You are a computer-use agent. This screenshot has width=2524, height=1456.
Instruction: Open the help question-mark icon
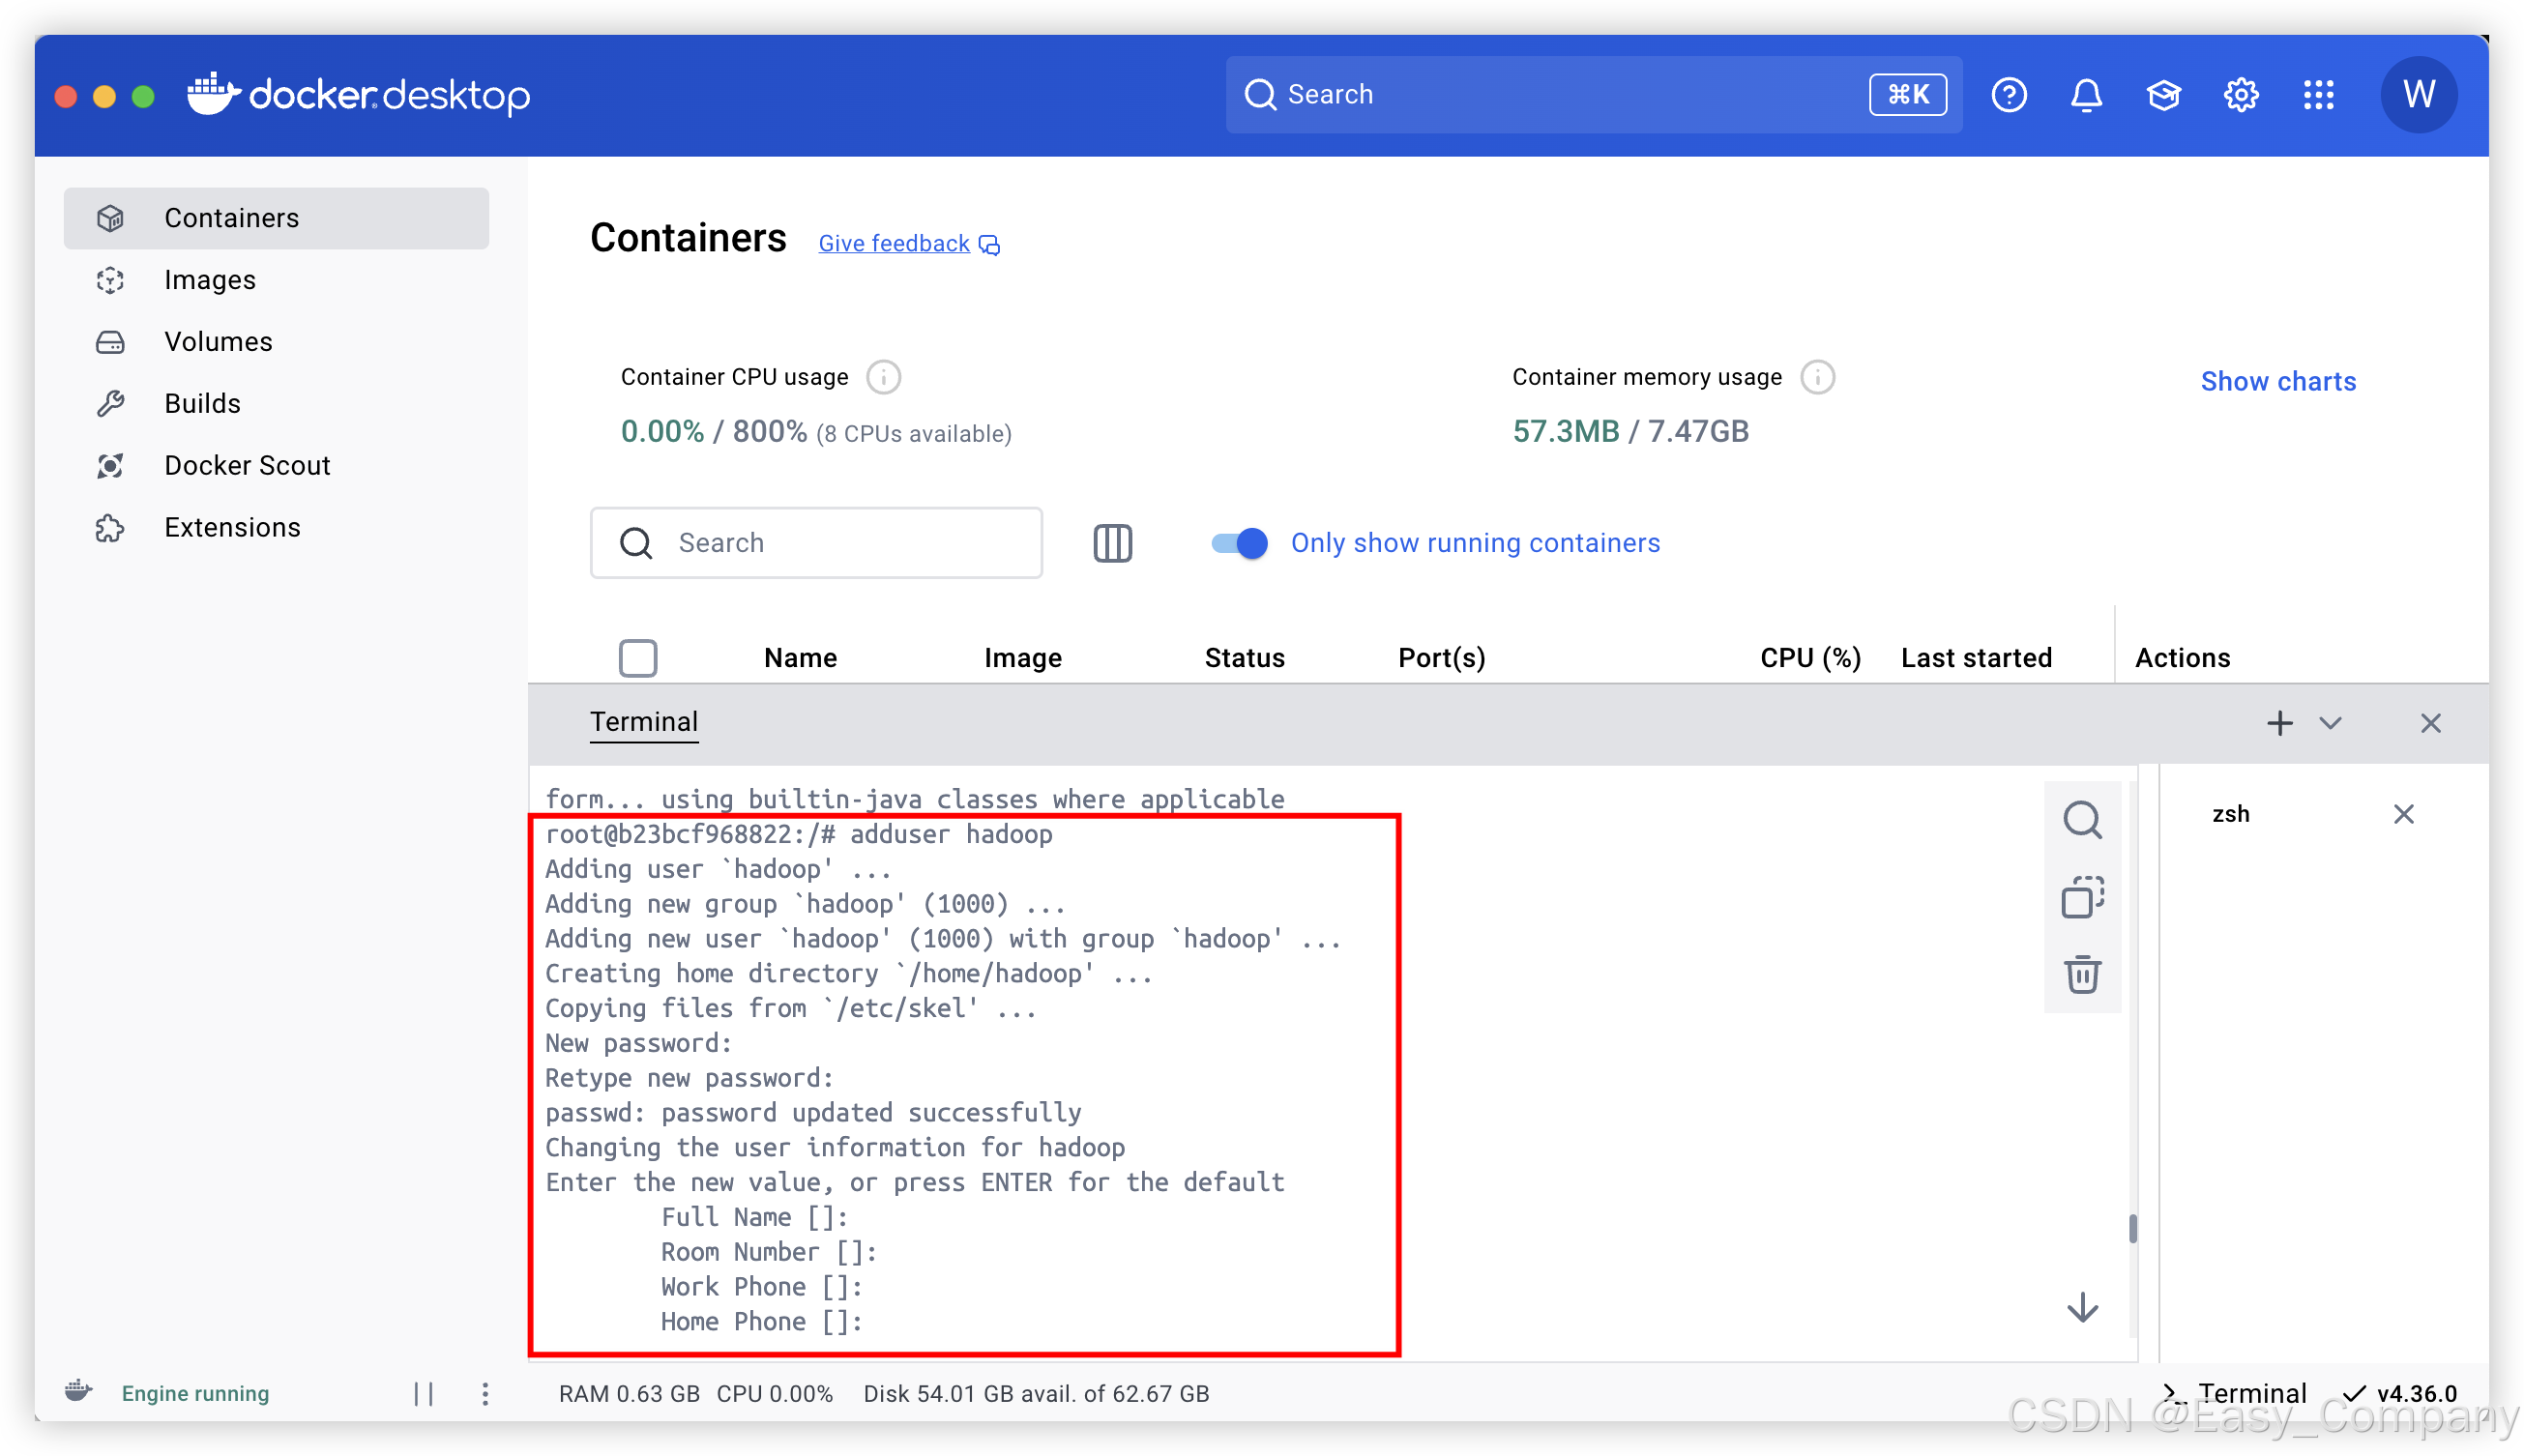[x=2008, y=95]
